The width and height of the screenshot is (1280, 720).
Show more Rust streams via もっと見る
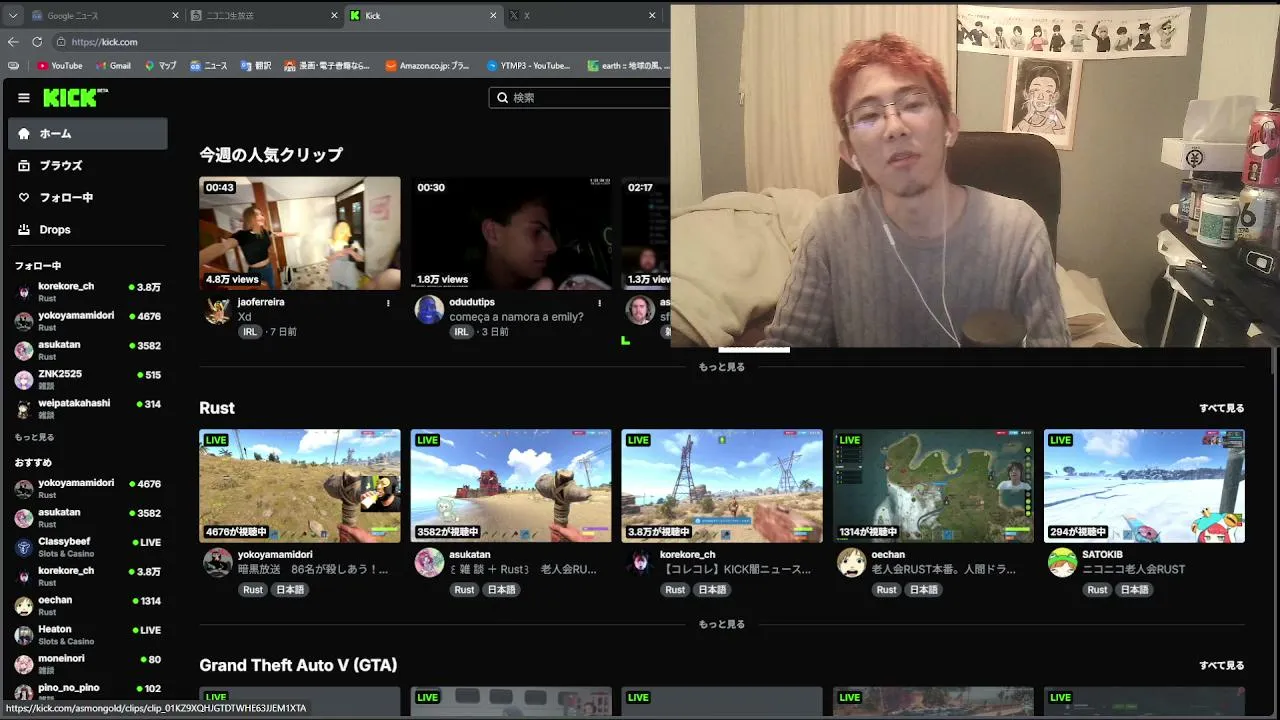tap(722, 624)
